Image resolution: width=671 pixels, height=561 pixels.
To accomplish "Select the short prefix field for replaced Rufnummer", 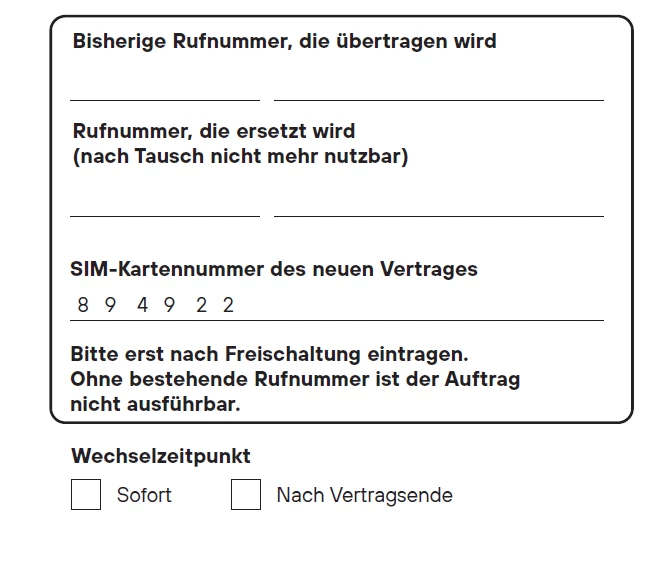I will point(165,201).
